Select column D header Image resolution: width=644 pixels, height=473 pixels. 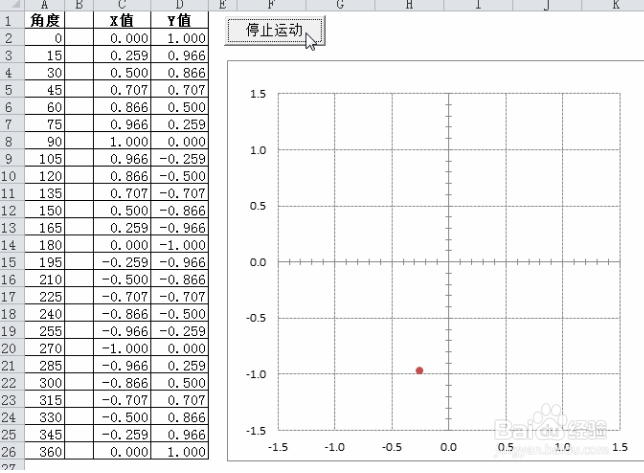[x=180, y=5]
